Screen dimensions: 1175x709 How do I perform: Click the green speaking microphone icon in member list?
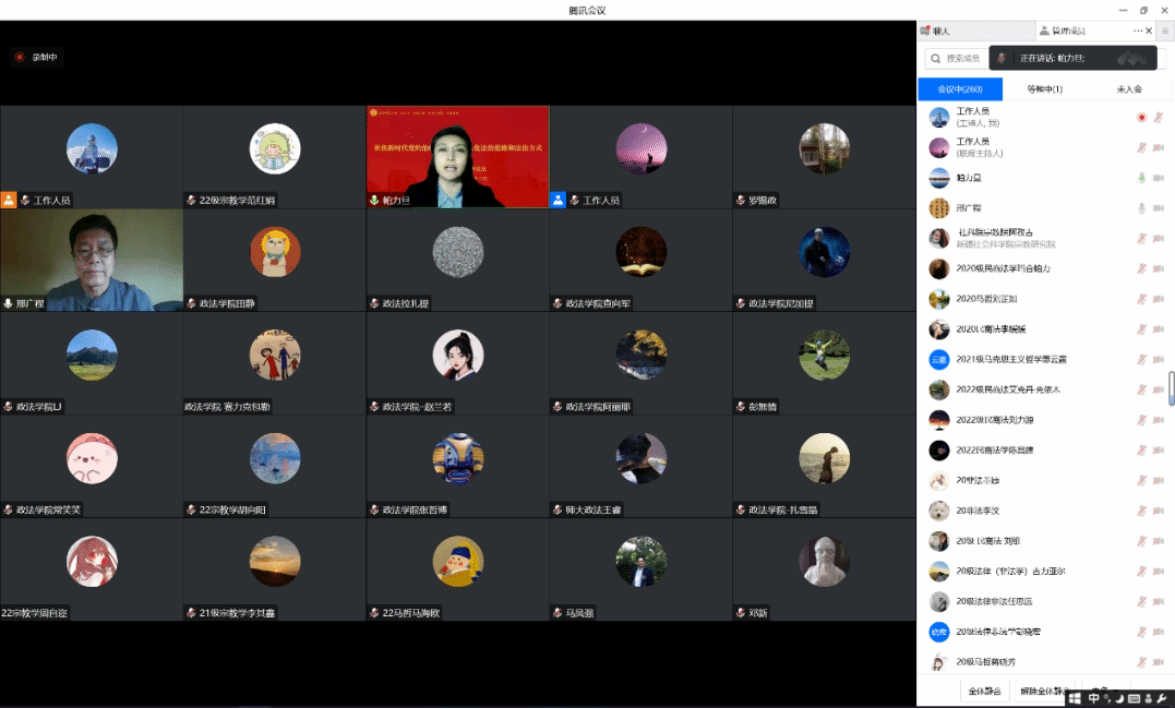click(1141, 178)
